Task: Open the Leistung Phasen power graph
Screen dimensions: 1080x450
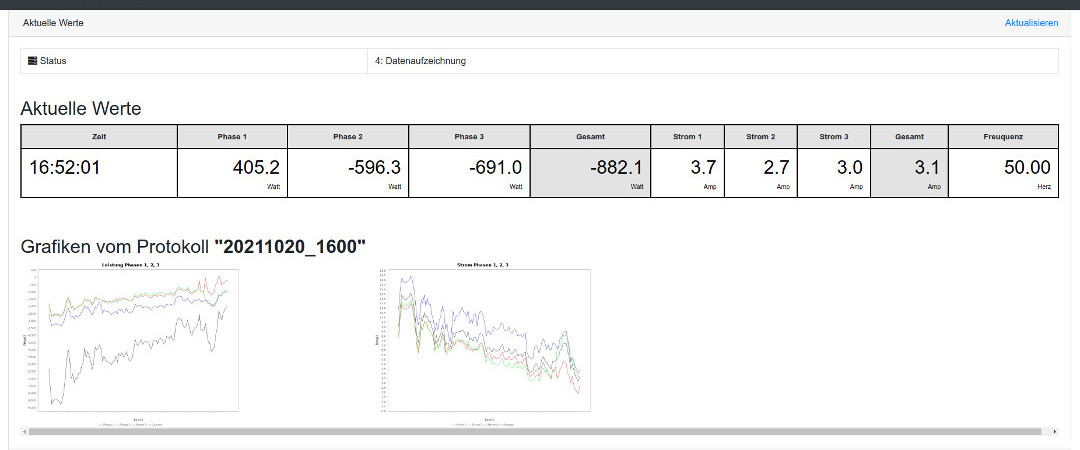Action: point(131,340)
